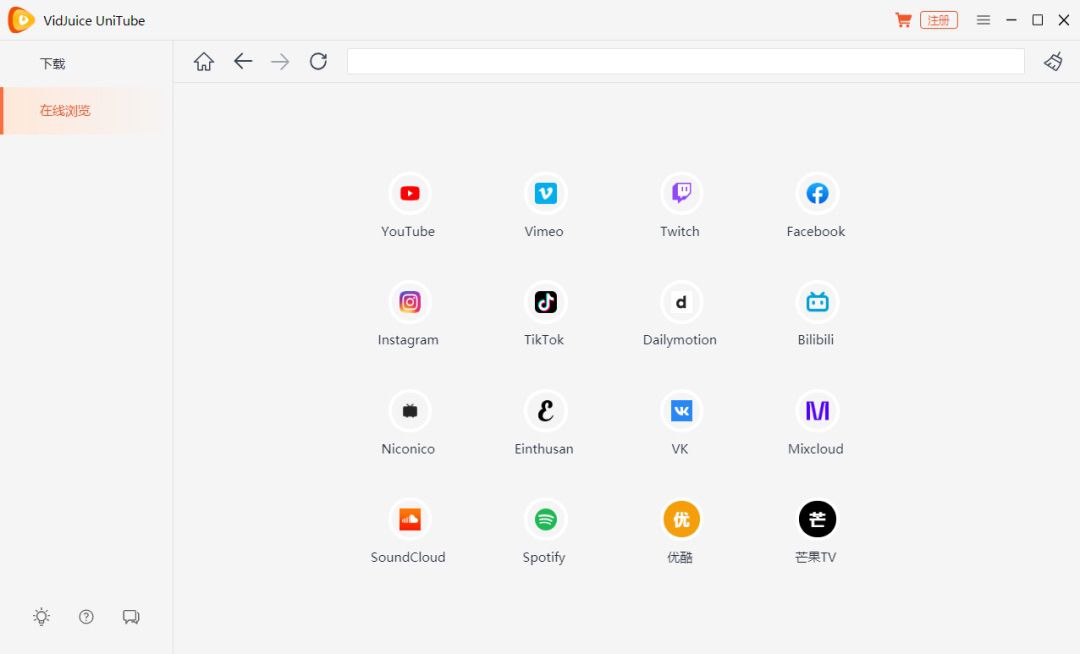Viewport: 1080px width, 654px height.
Task: Click the Instagram text label
Action: click(408, 339)
